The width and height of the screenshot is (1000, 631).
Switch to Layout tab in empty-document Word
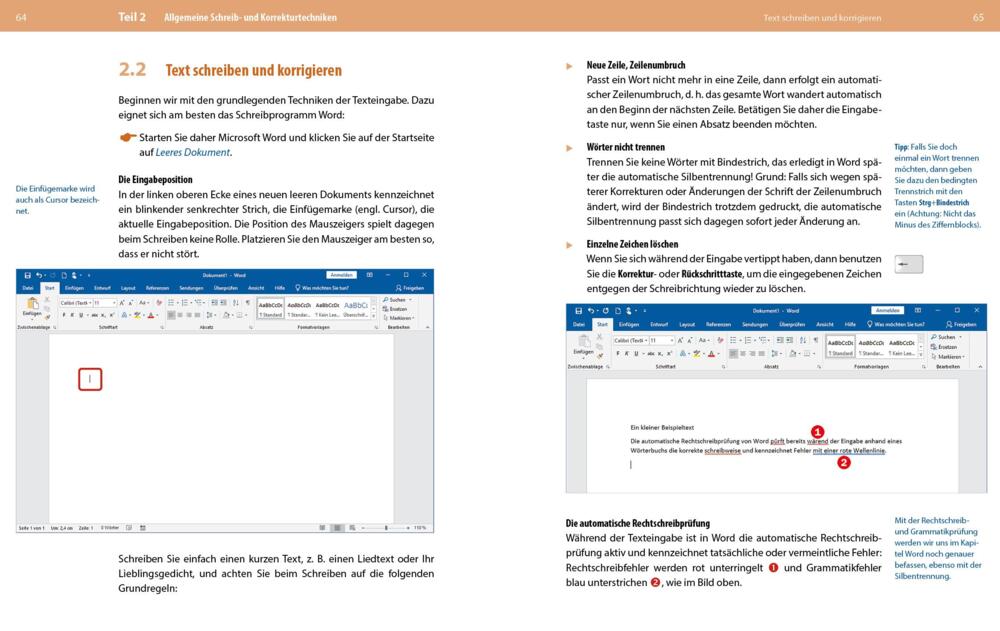[128, 288]
